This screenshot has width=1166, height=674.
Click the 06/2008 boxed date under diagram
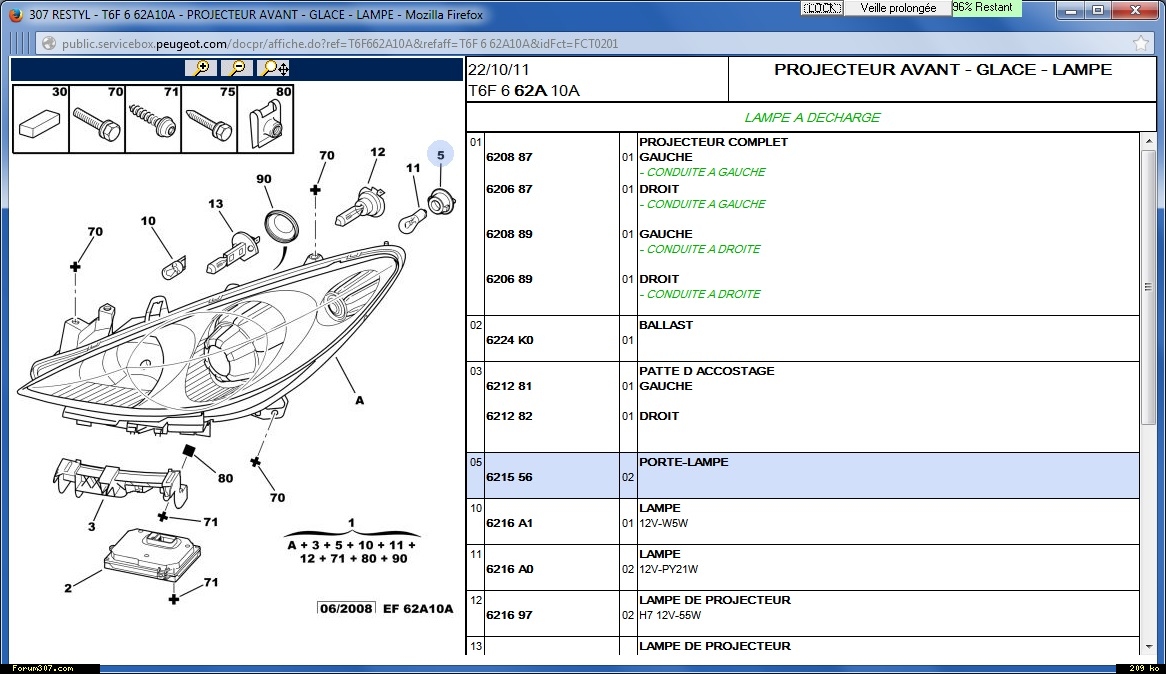tap(346, 609)
